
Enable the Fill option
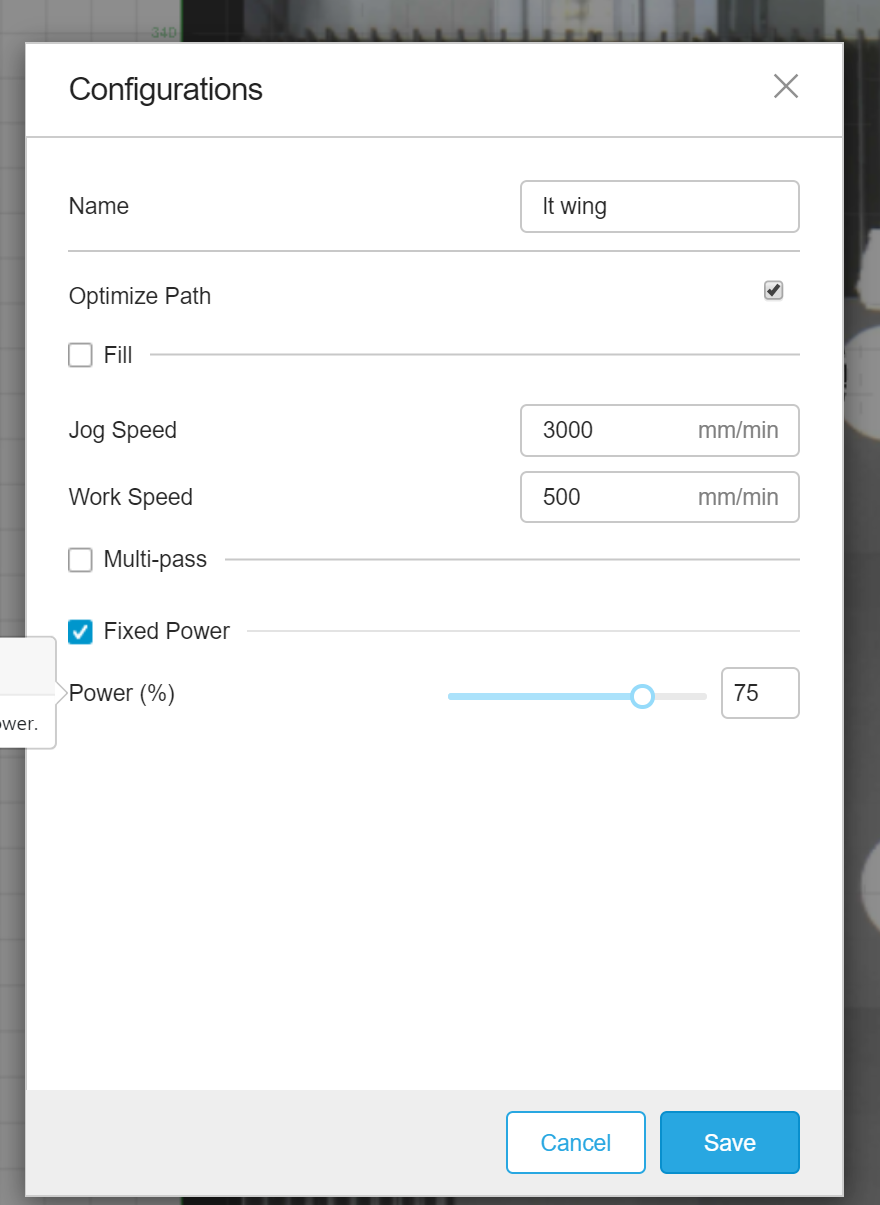tap(80, 355)
